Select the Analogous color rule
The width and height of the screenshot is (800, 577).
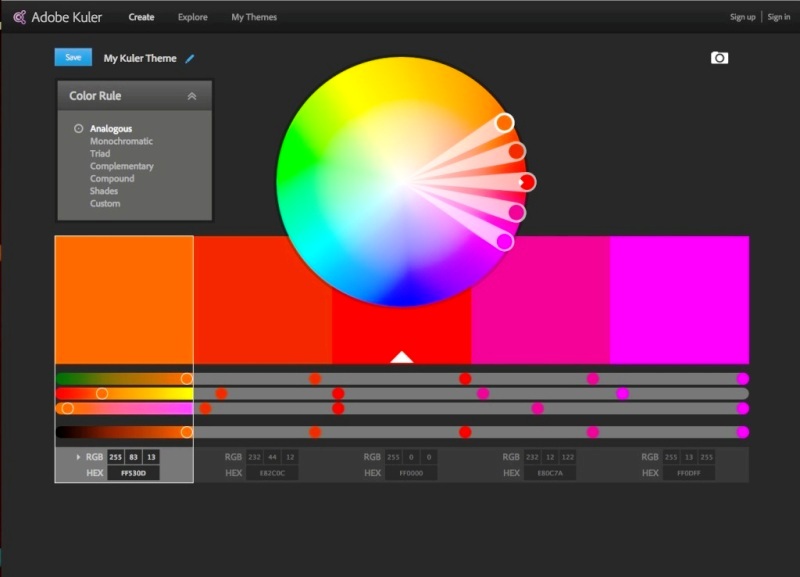click(111, 129)
